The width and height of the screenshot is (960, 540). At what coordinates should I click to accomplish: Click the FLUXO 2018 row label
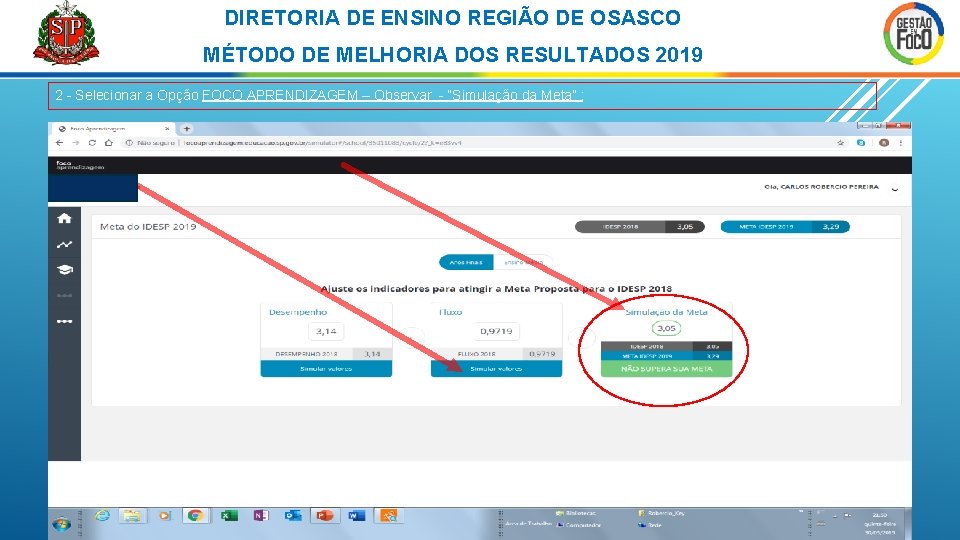pos(476,354)
